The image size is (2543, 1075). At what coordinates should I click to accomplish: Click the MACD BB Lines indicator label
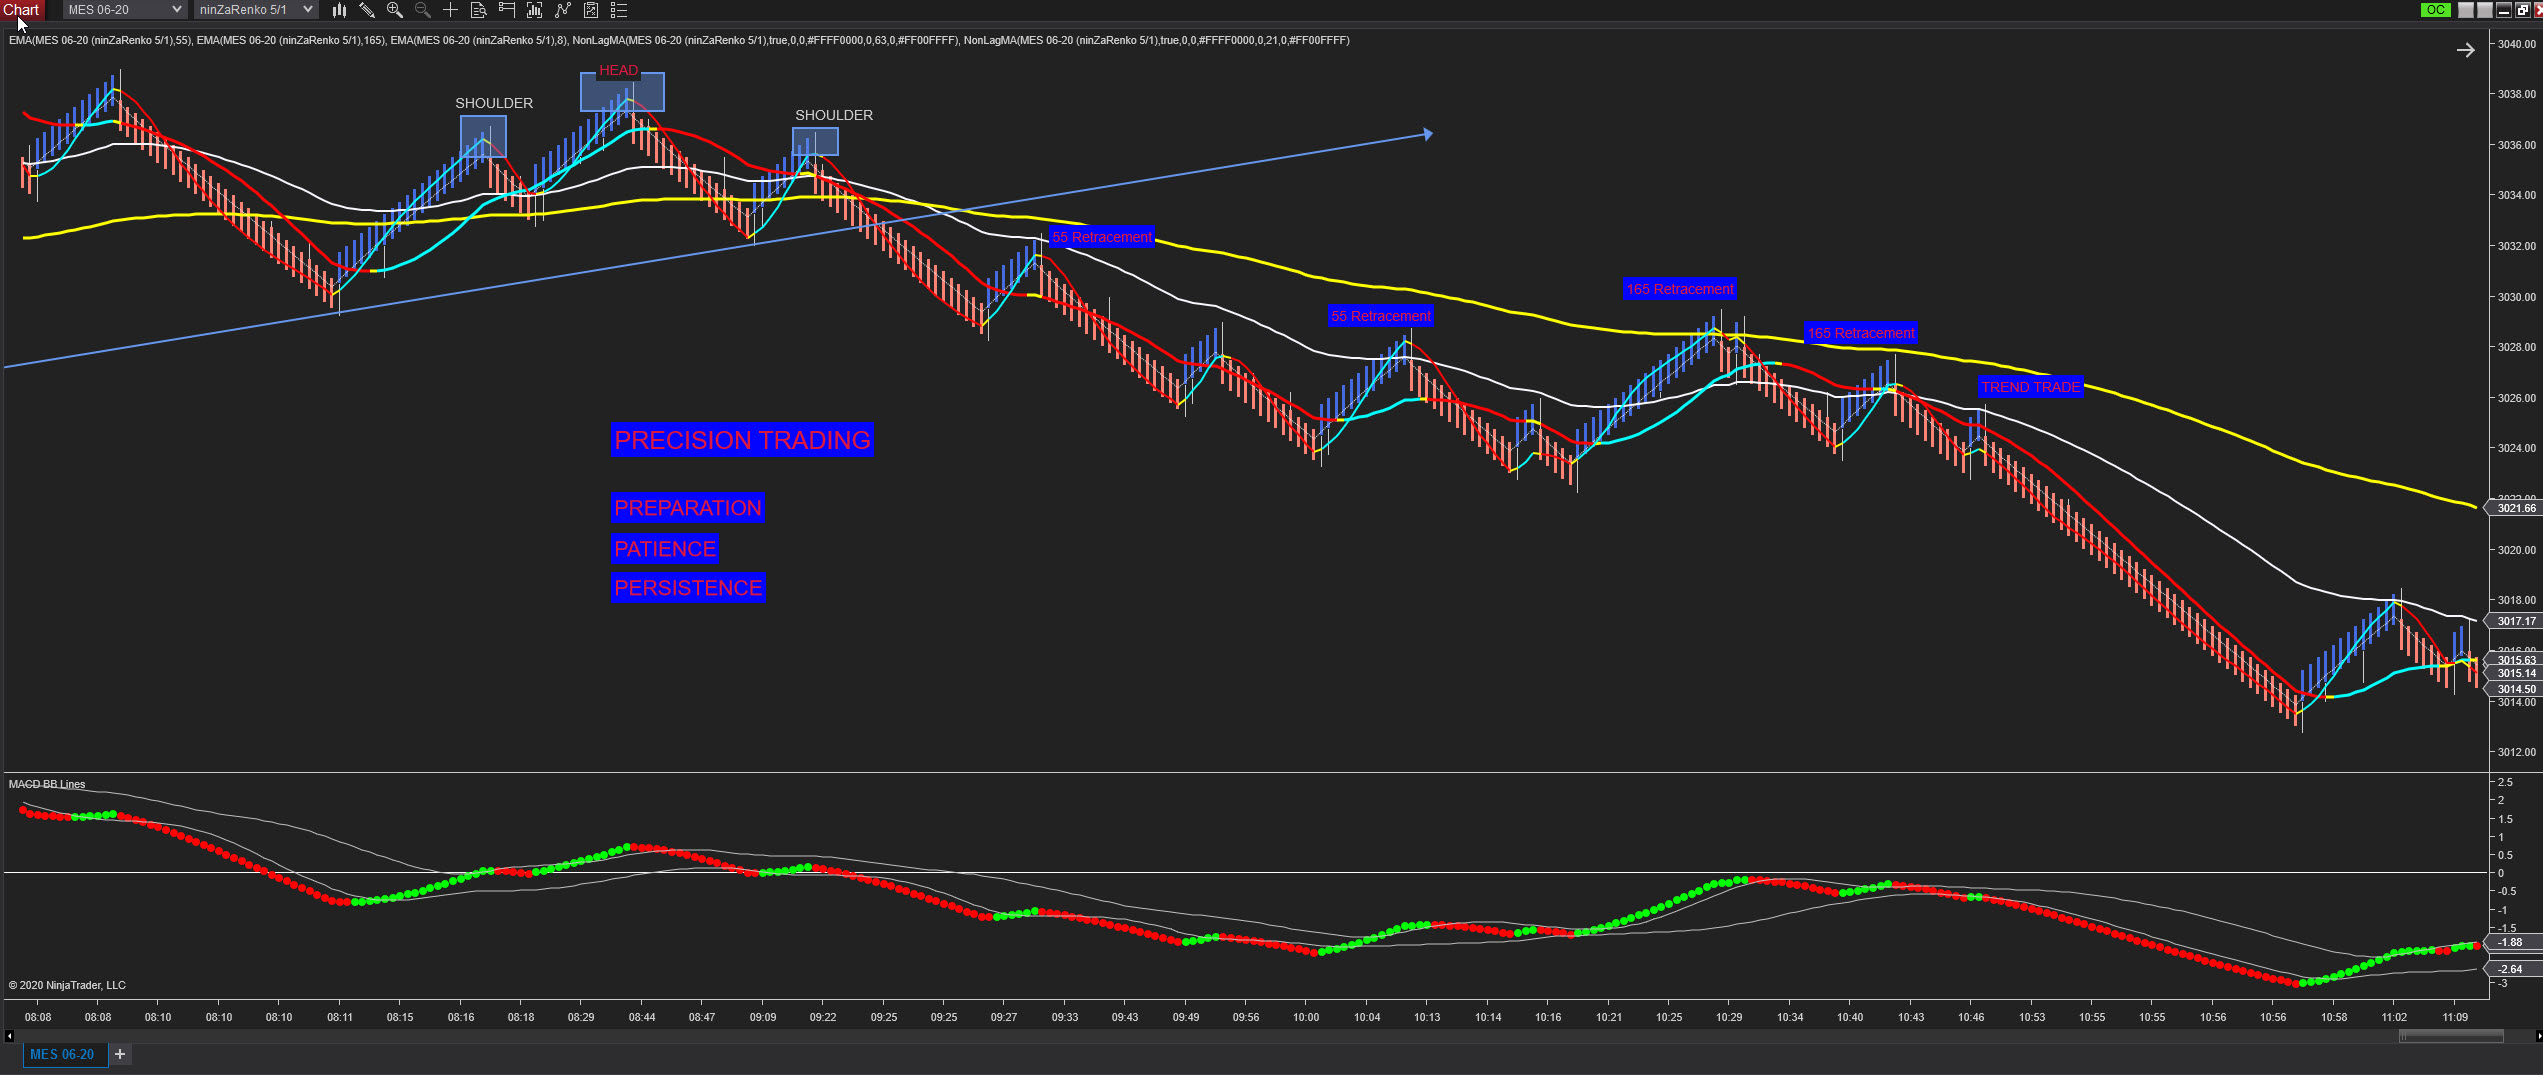click(x=47, y=784)
